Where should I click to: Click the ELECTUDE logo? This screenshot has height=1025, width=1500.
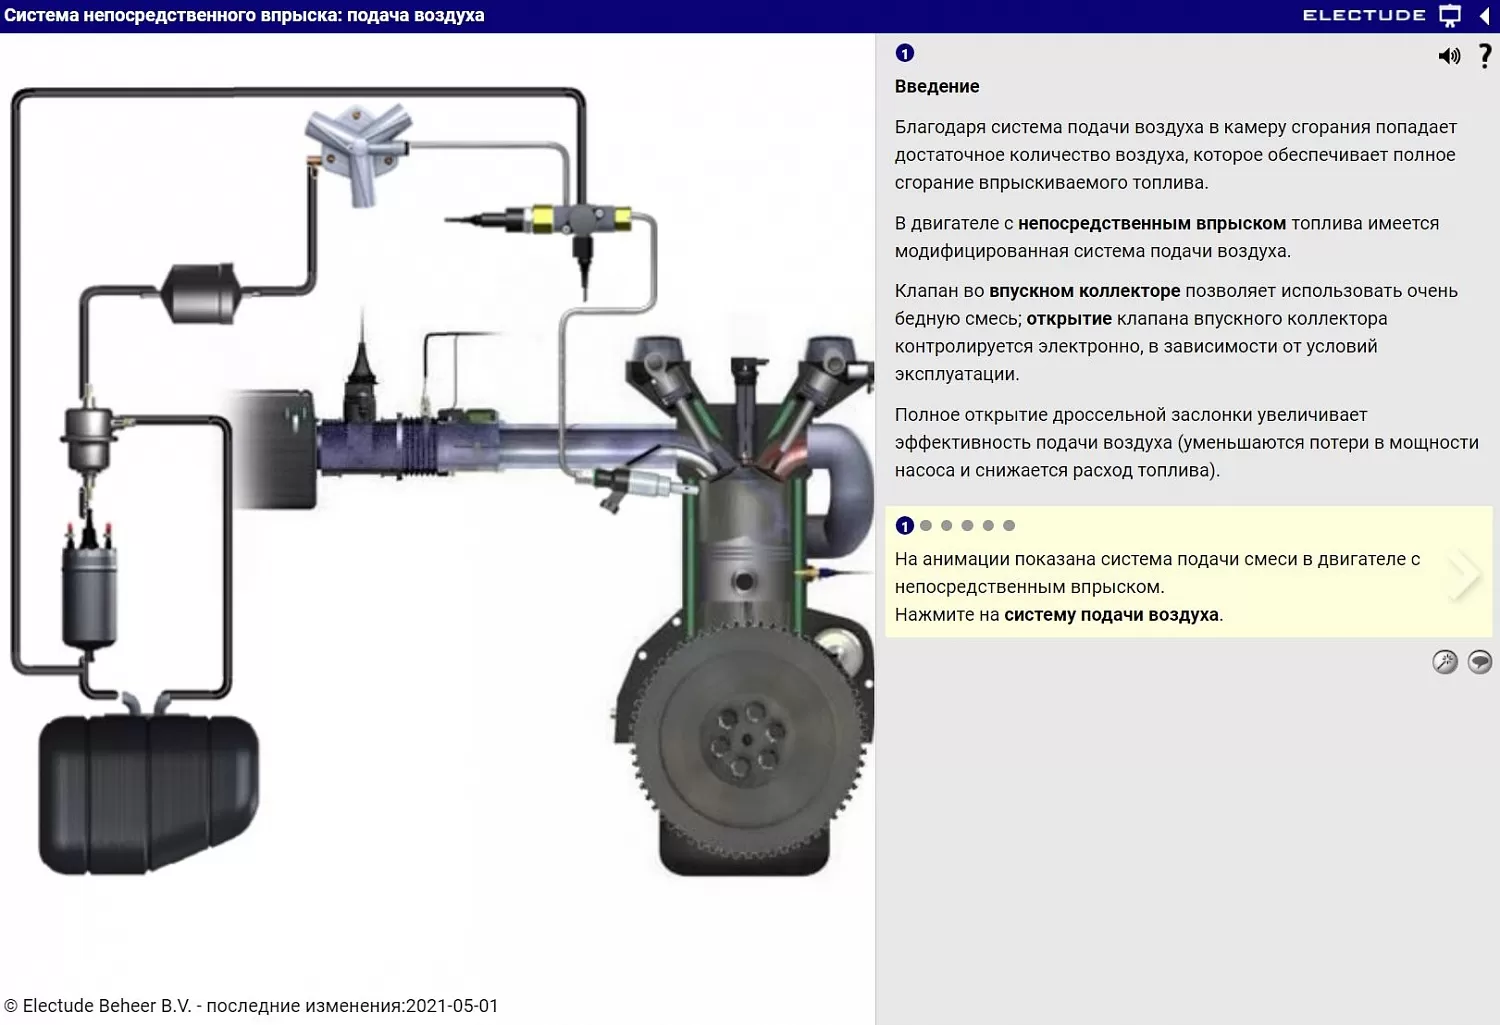point(1364,15)
